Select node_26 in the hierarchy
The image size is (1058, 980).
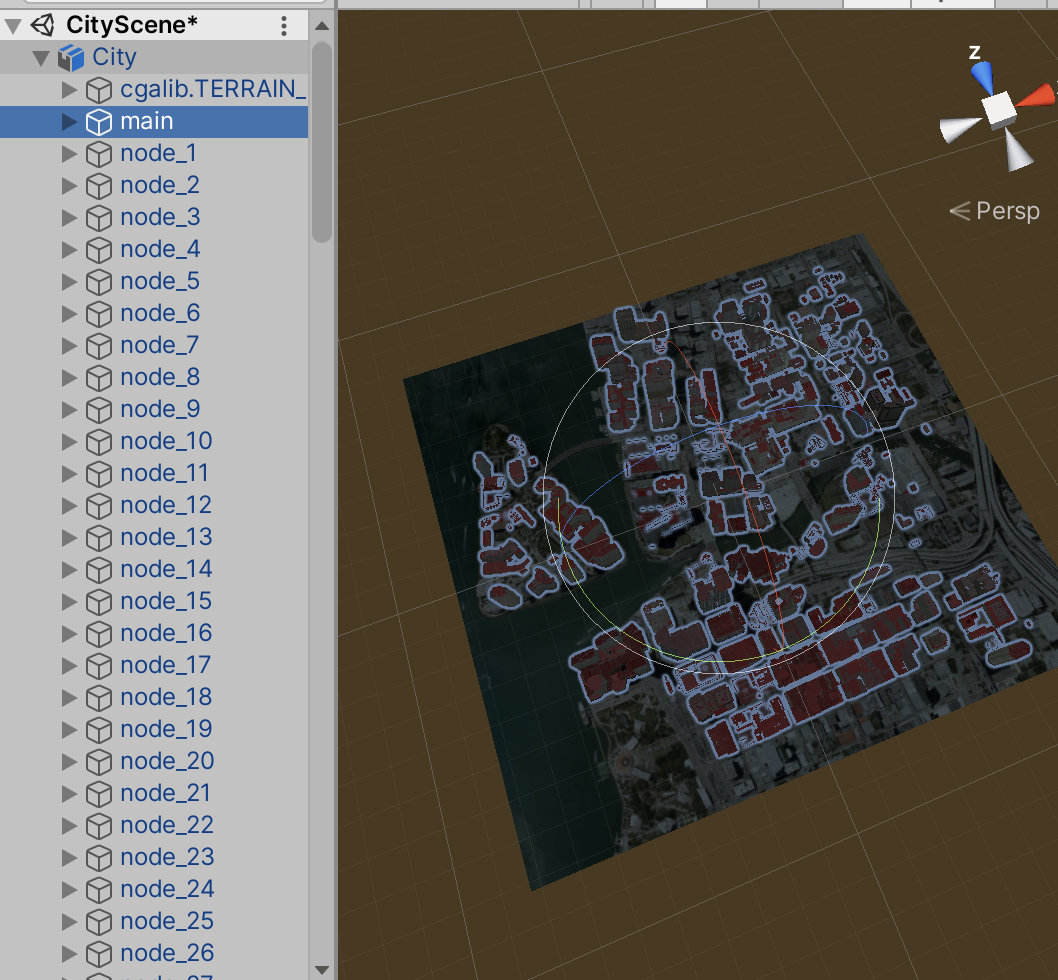167,953
